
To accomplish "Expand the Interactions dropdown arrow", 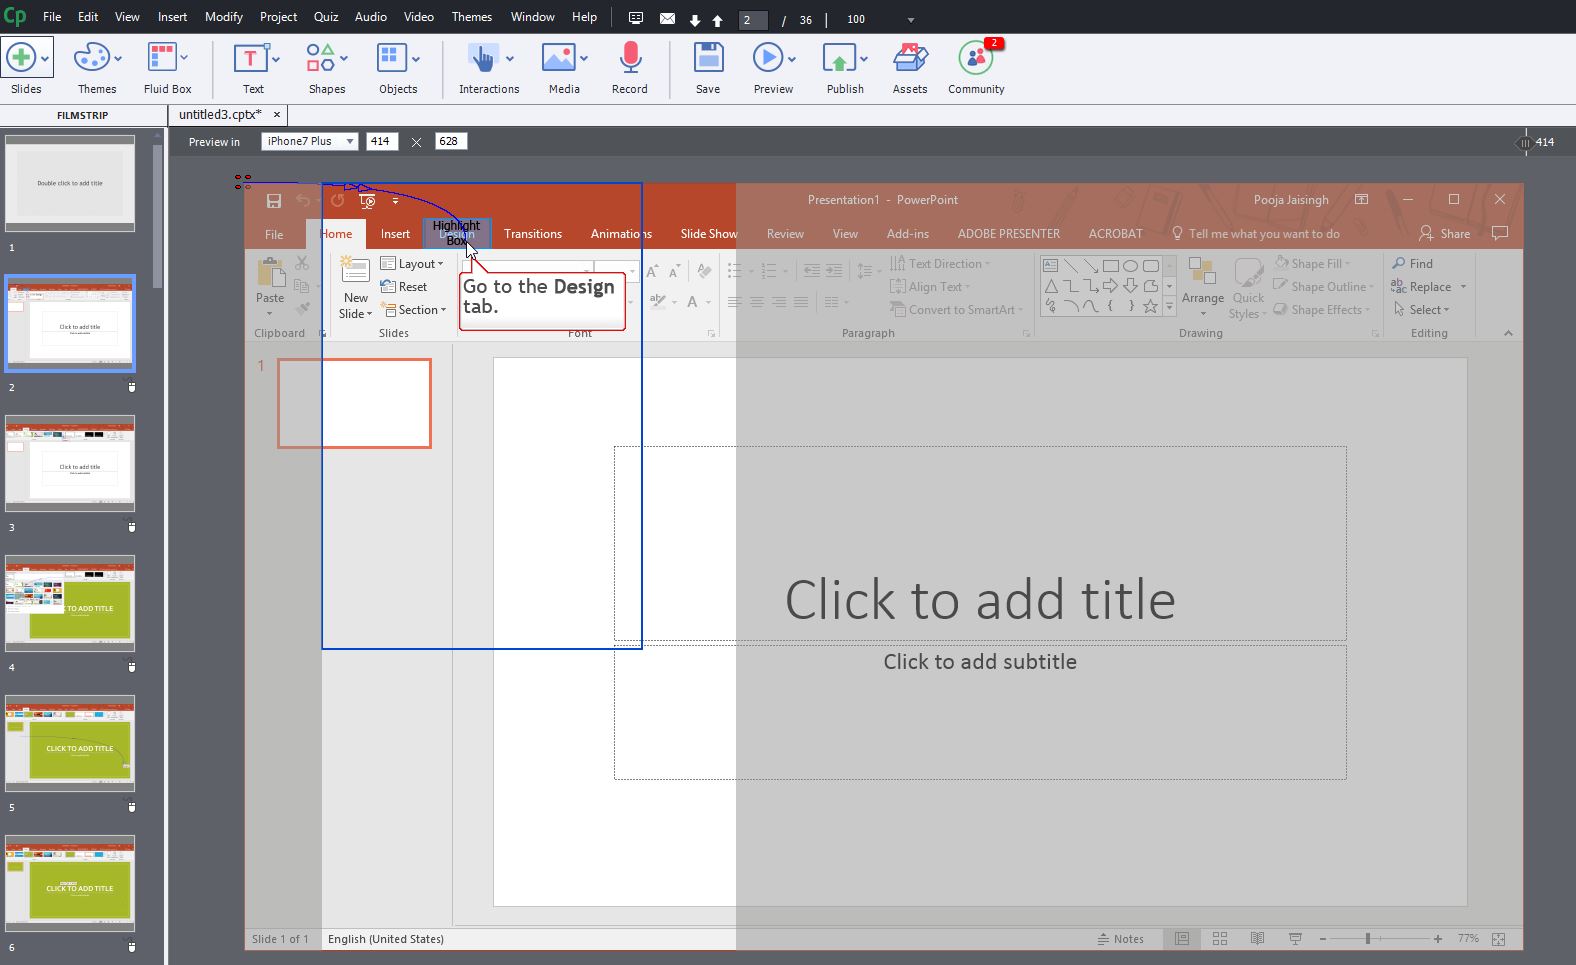I will [510, 59].
